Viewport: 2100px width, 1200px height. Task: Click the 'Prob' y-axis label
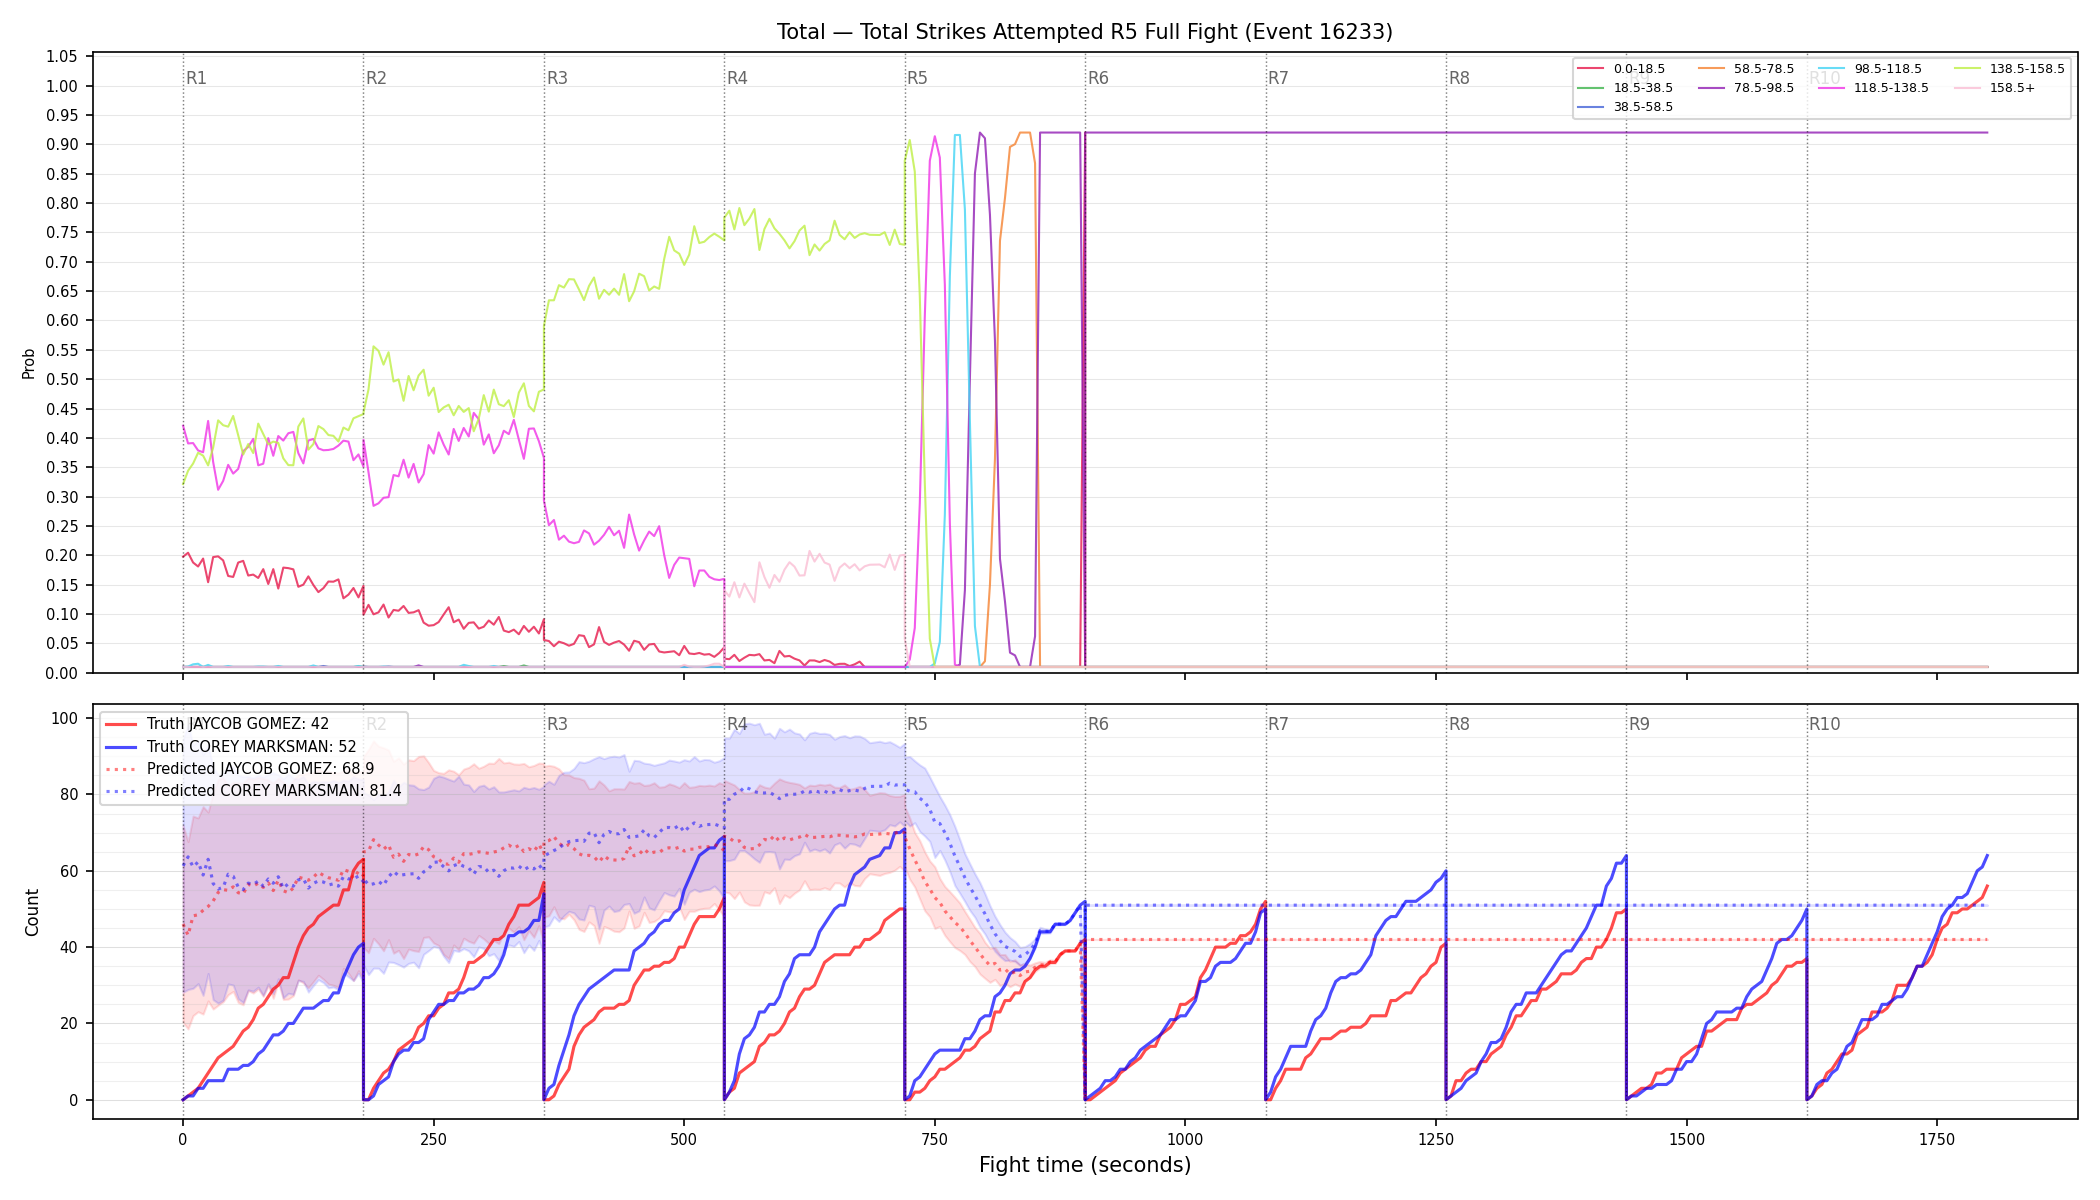[29, 364]
